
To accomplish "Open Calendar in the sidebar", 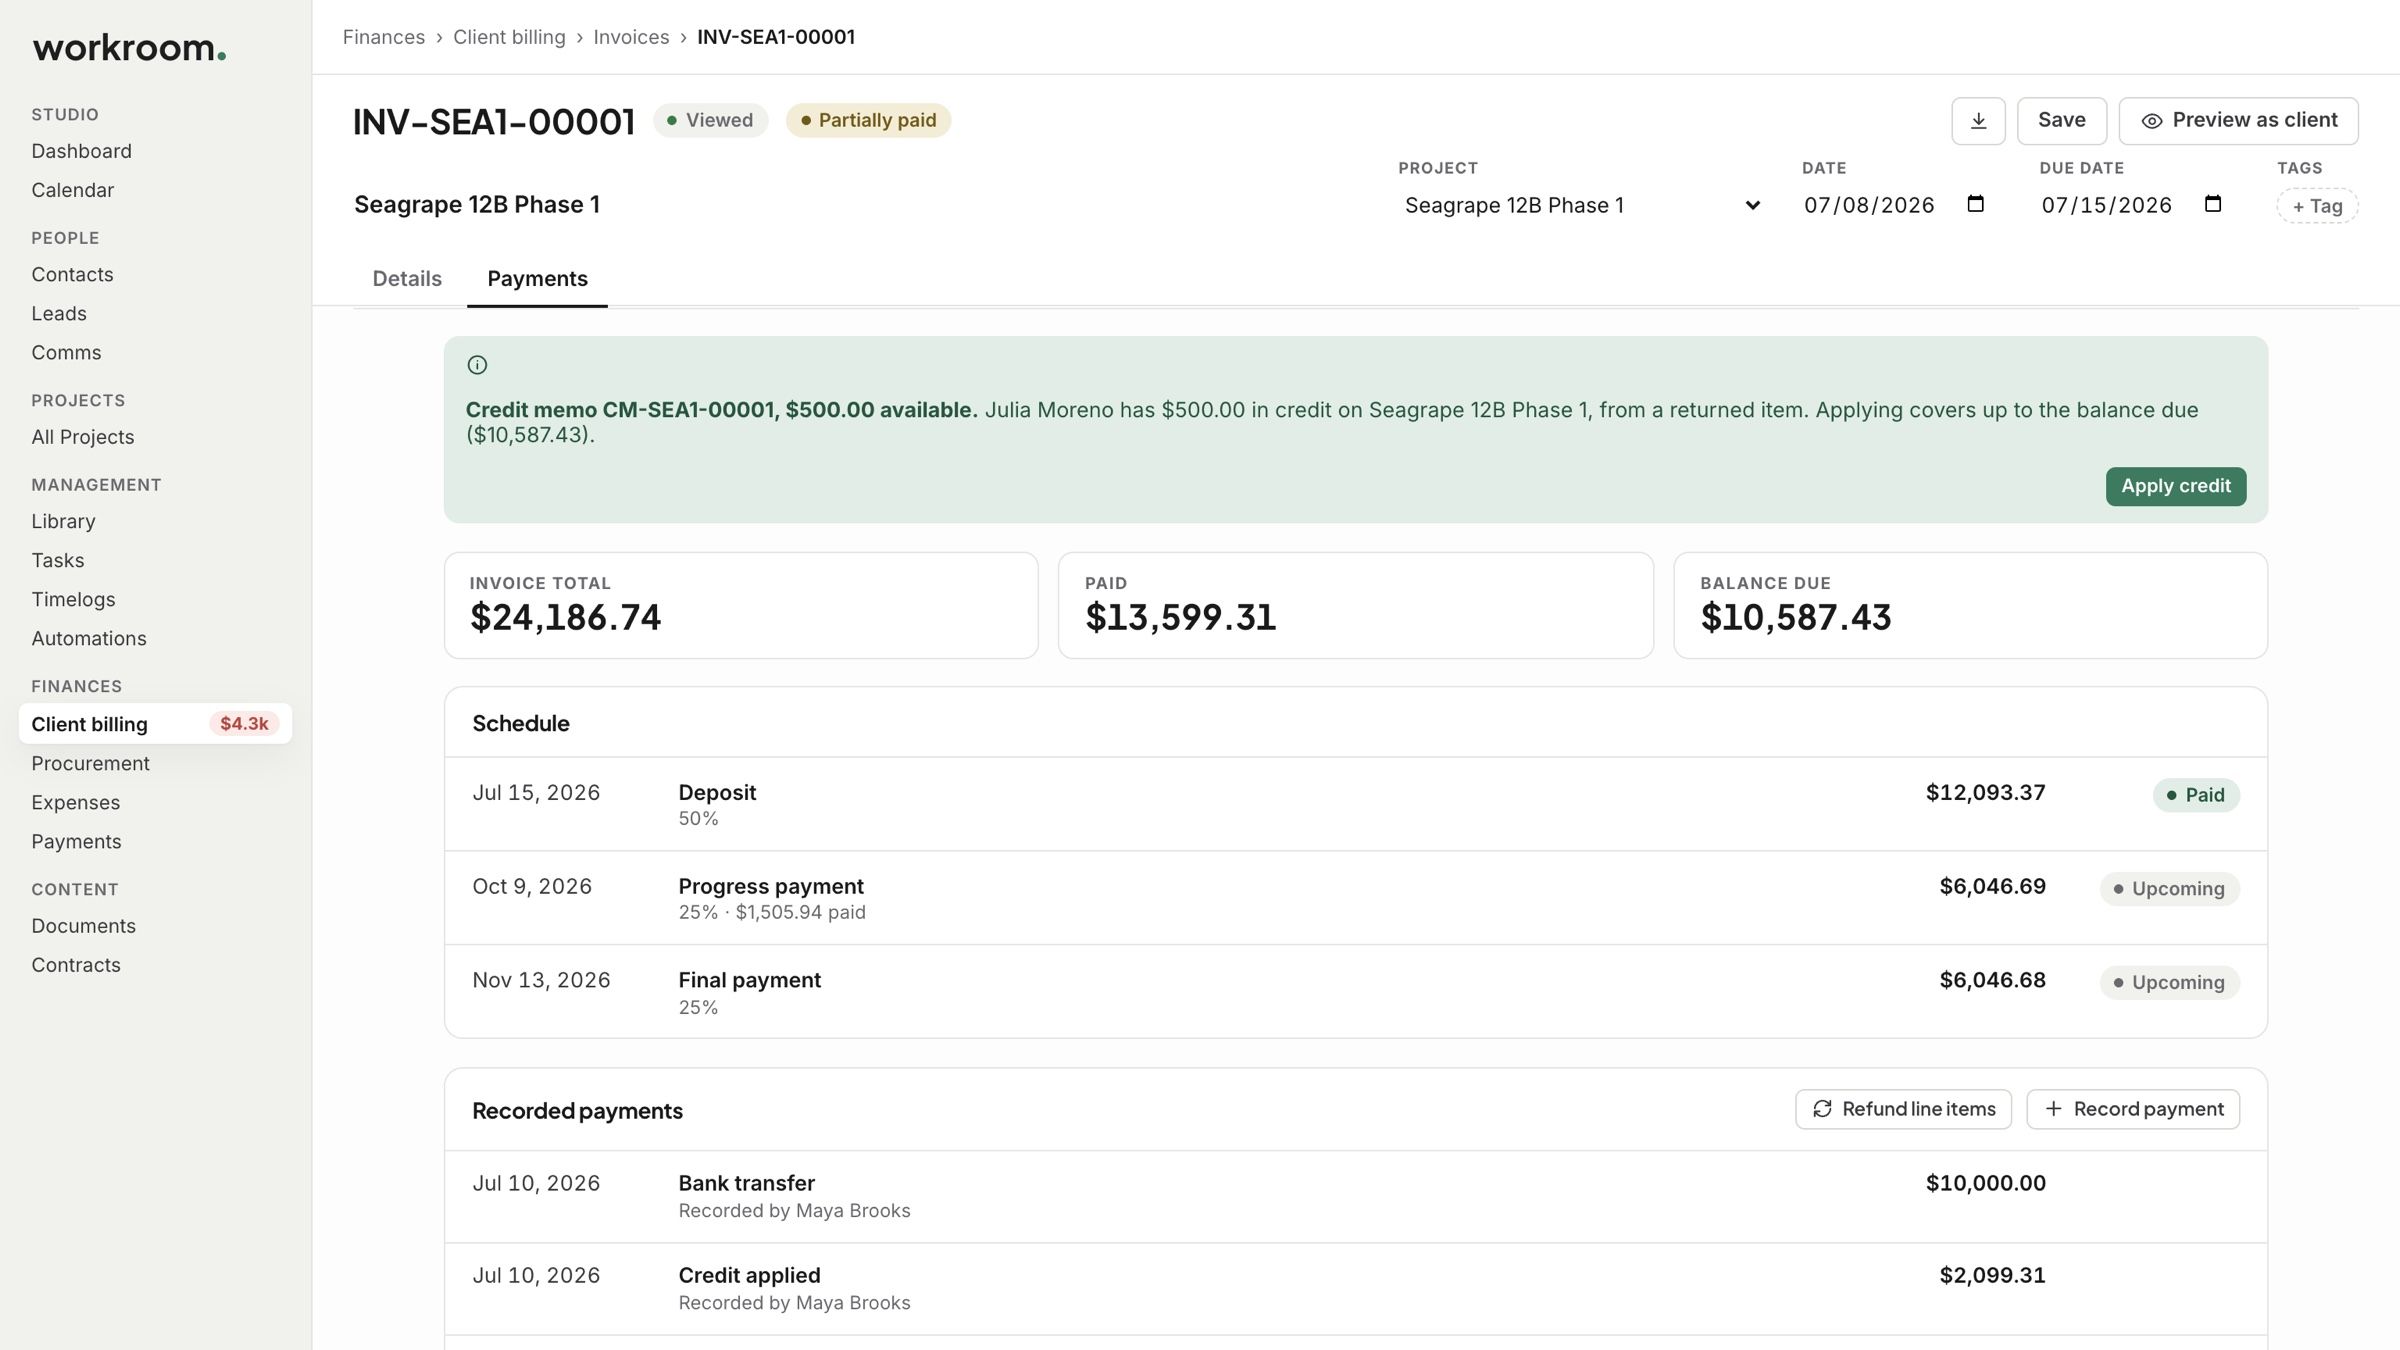I will coord(72,190).
